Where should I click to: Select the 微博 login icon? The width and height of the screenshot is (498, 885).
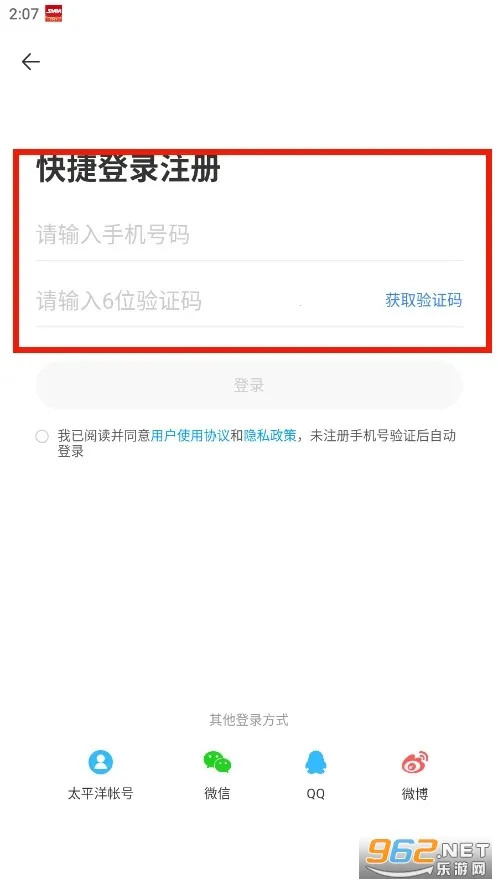tap(415, 762)
